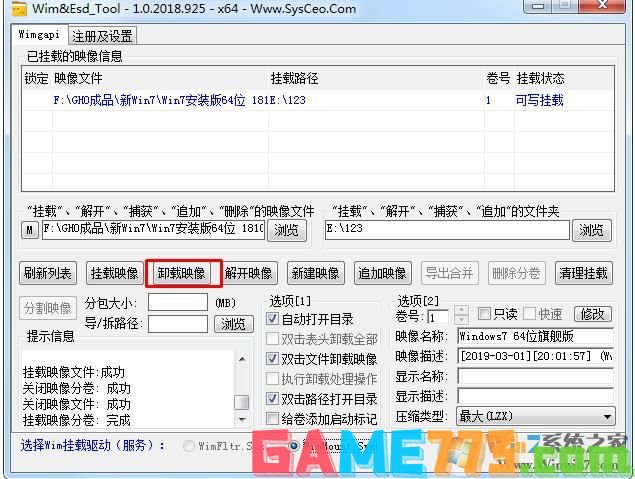Viewport: 635px width, 479px height.
Task: Click 追加映像 (append image) button
Action: [x=382, y=273]
